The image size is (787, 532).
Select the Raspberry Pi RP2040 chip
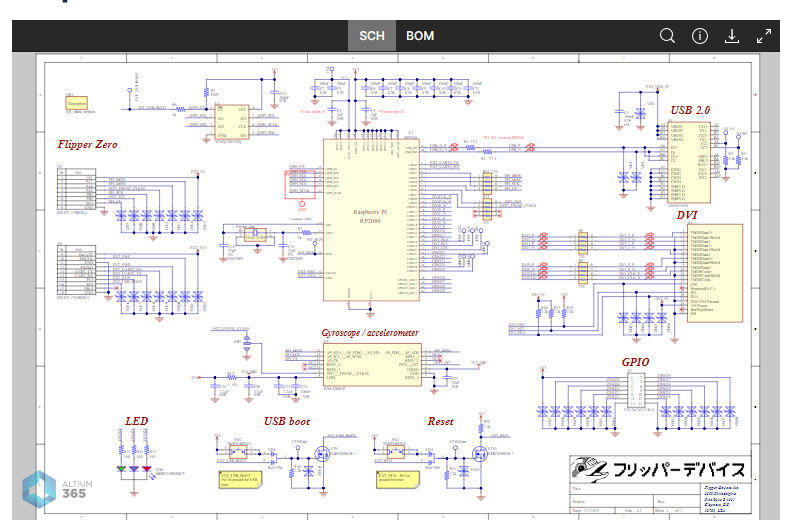click(371, 219)
